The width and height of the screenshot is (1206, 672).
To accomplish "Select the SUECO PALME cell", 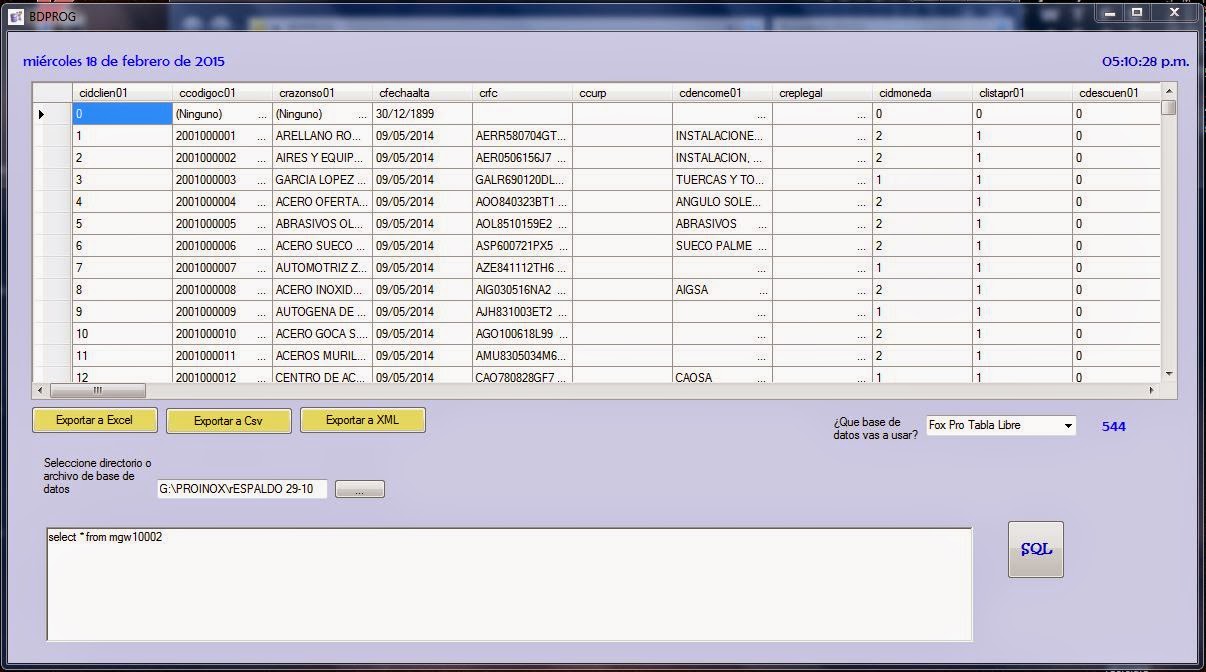I will (722, 246).
